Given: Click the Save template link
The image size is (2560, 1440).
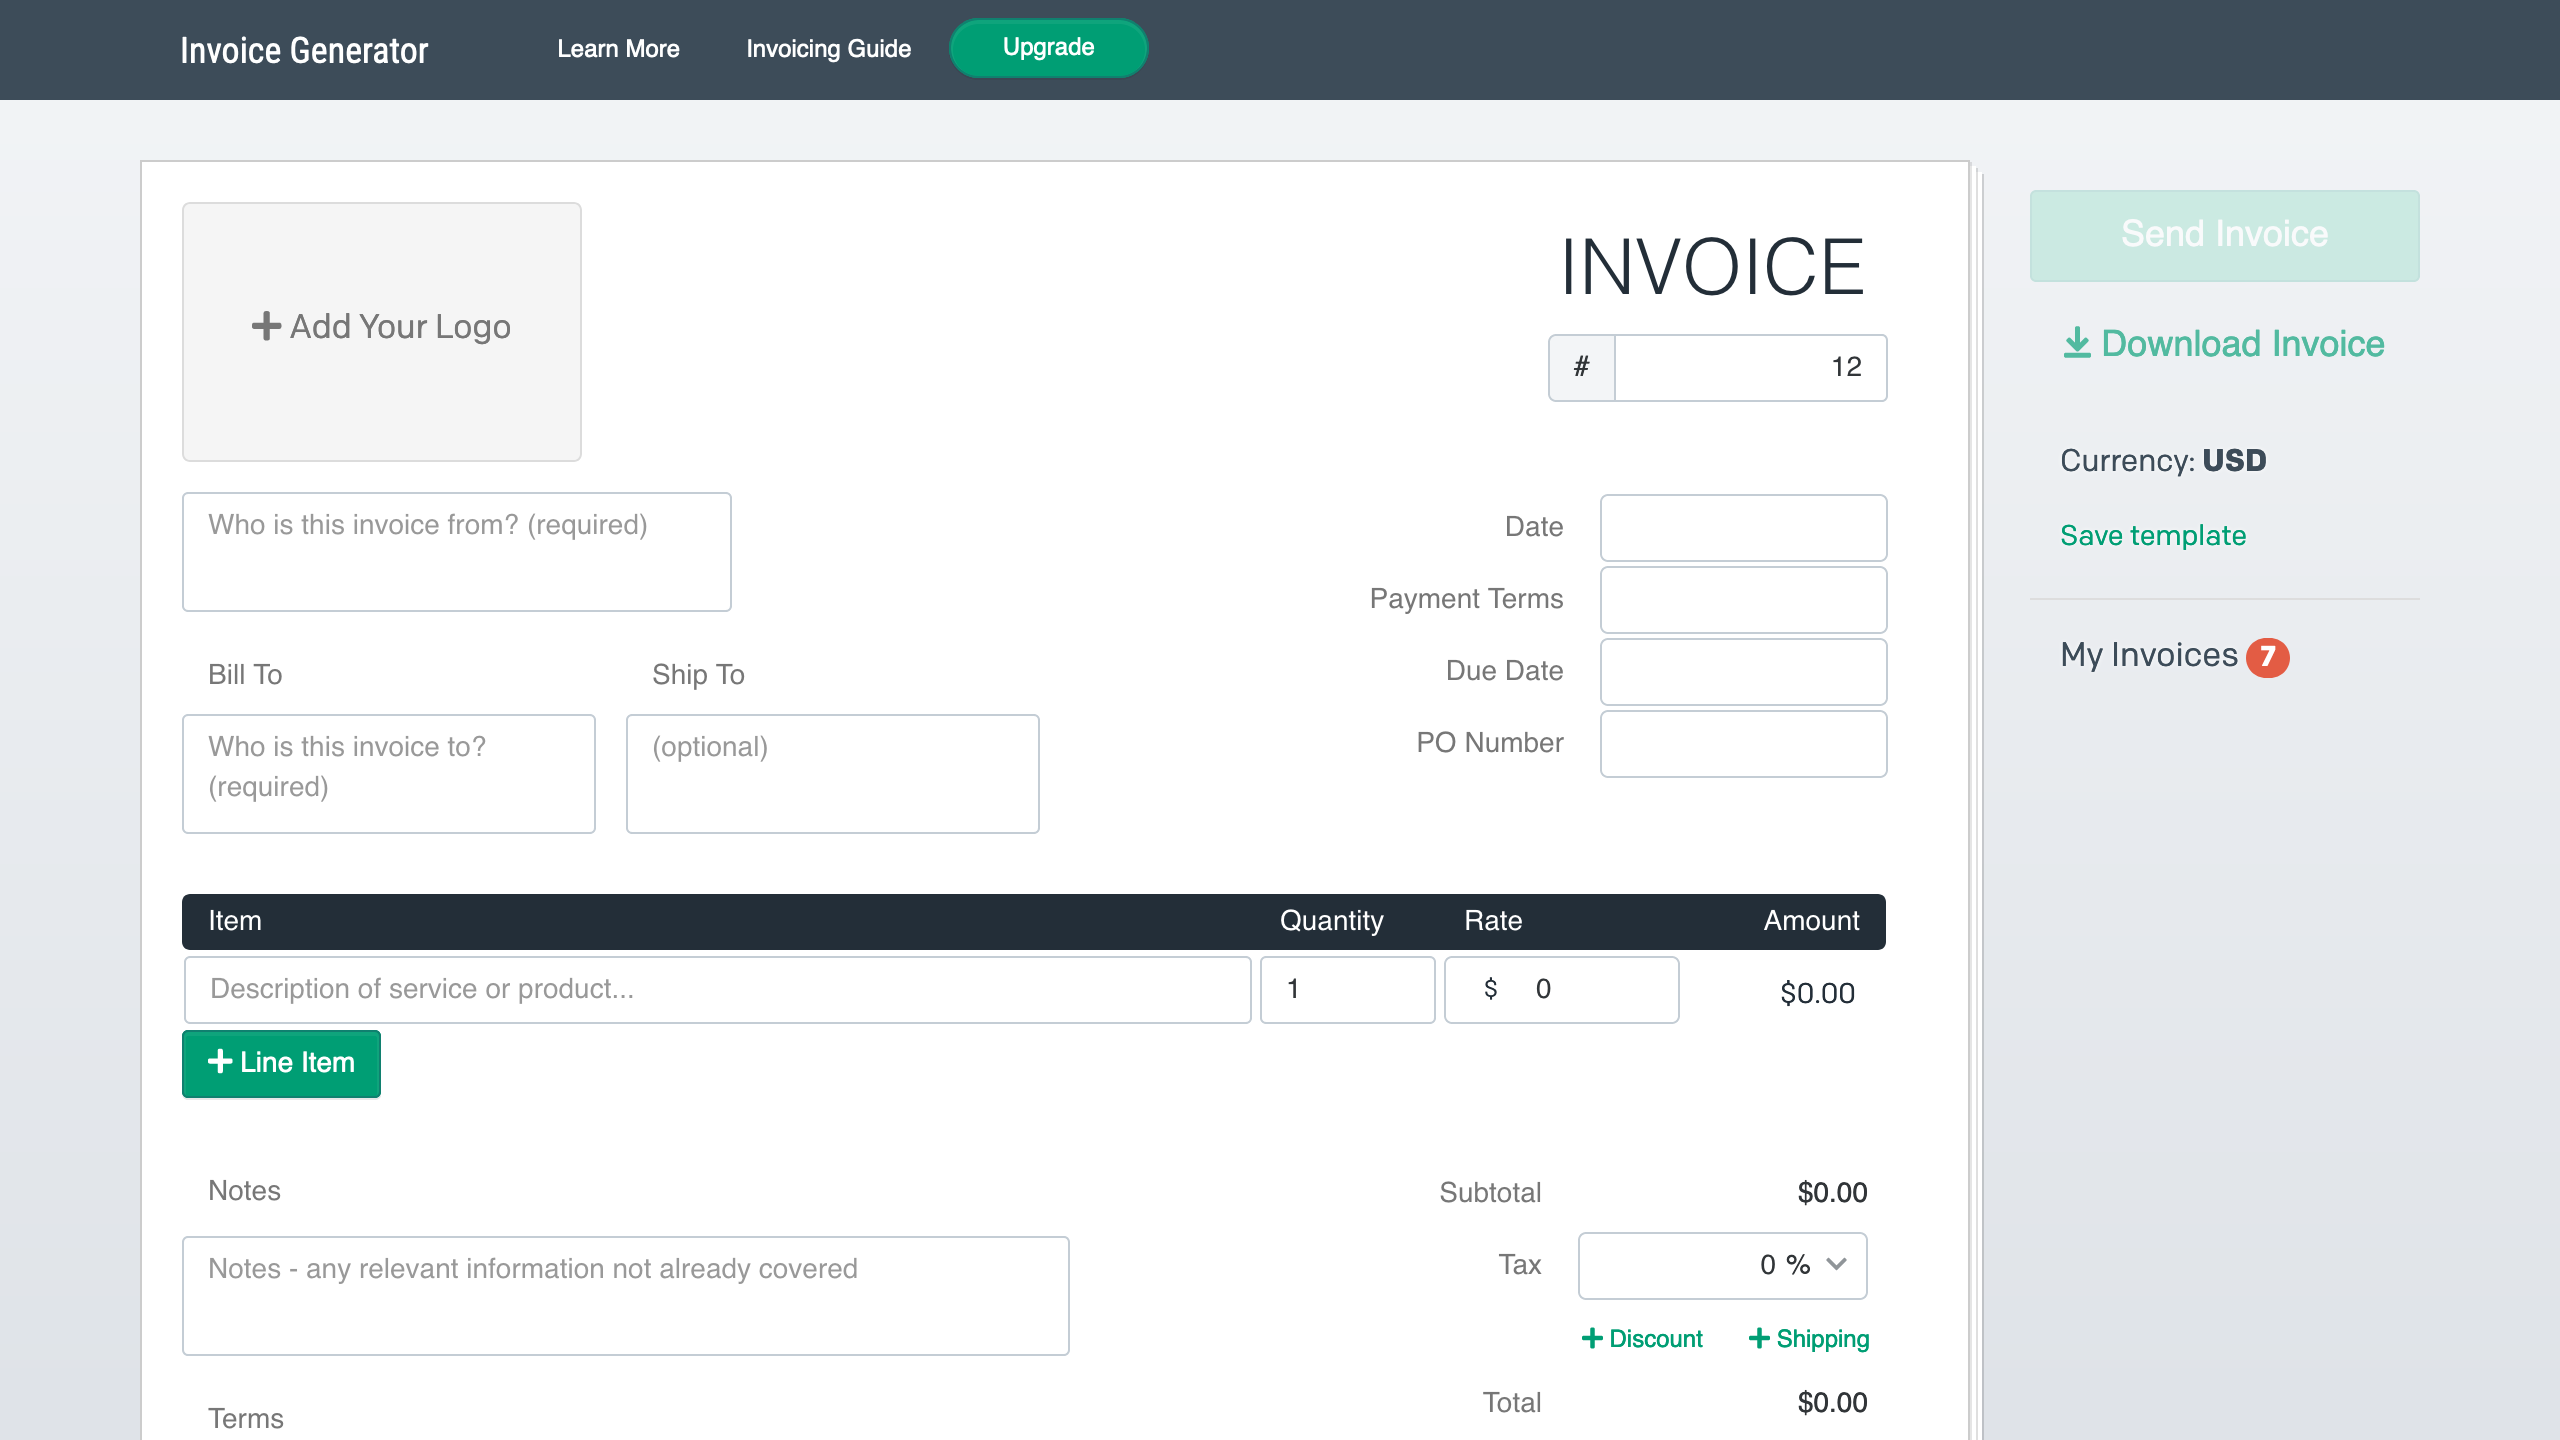Looking at the screenshot, I should coord(2152,535).
